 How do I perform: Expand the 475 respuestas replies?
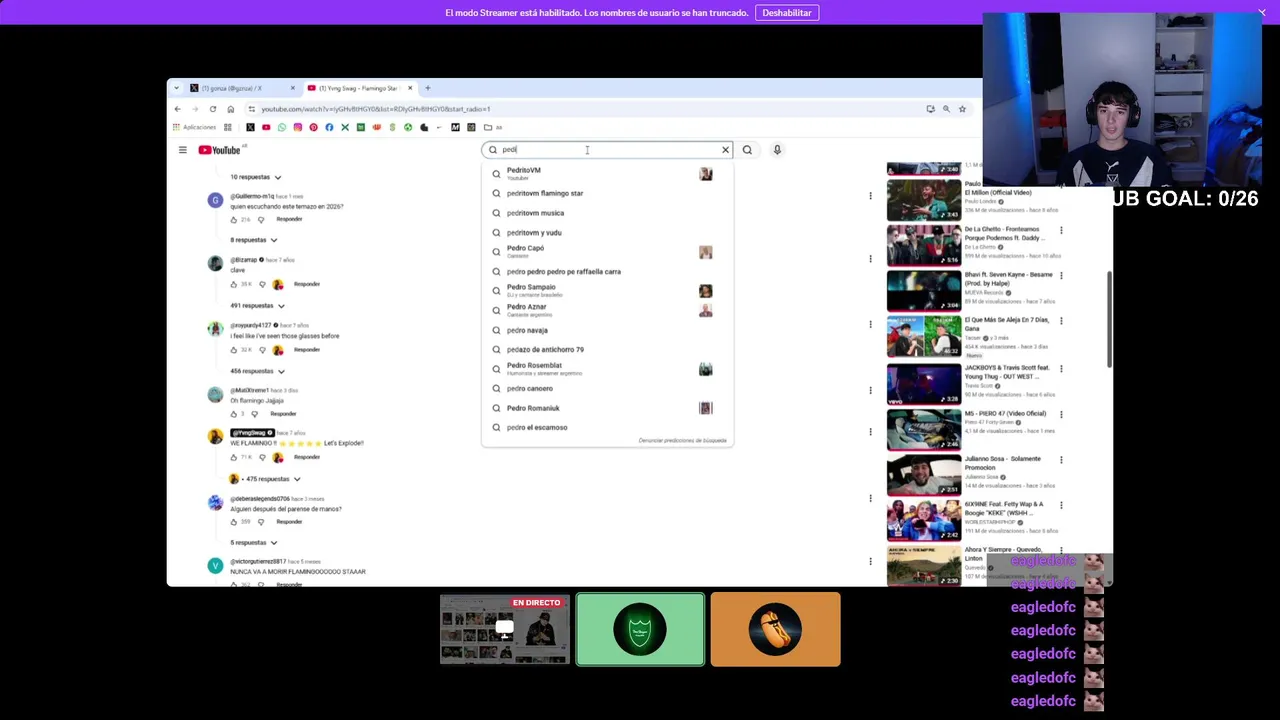point(273,479)
